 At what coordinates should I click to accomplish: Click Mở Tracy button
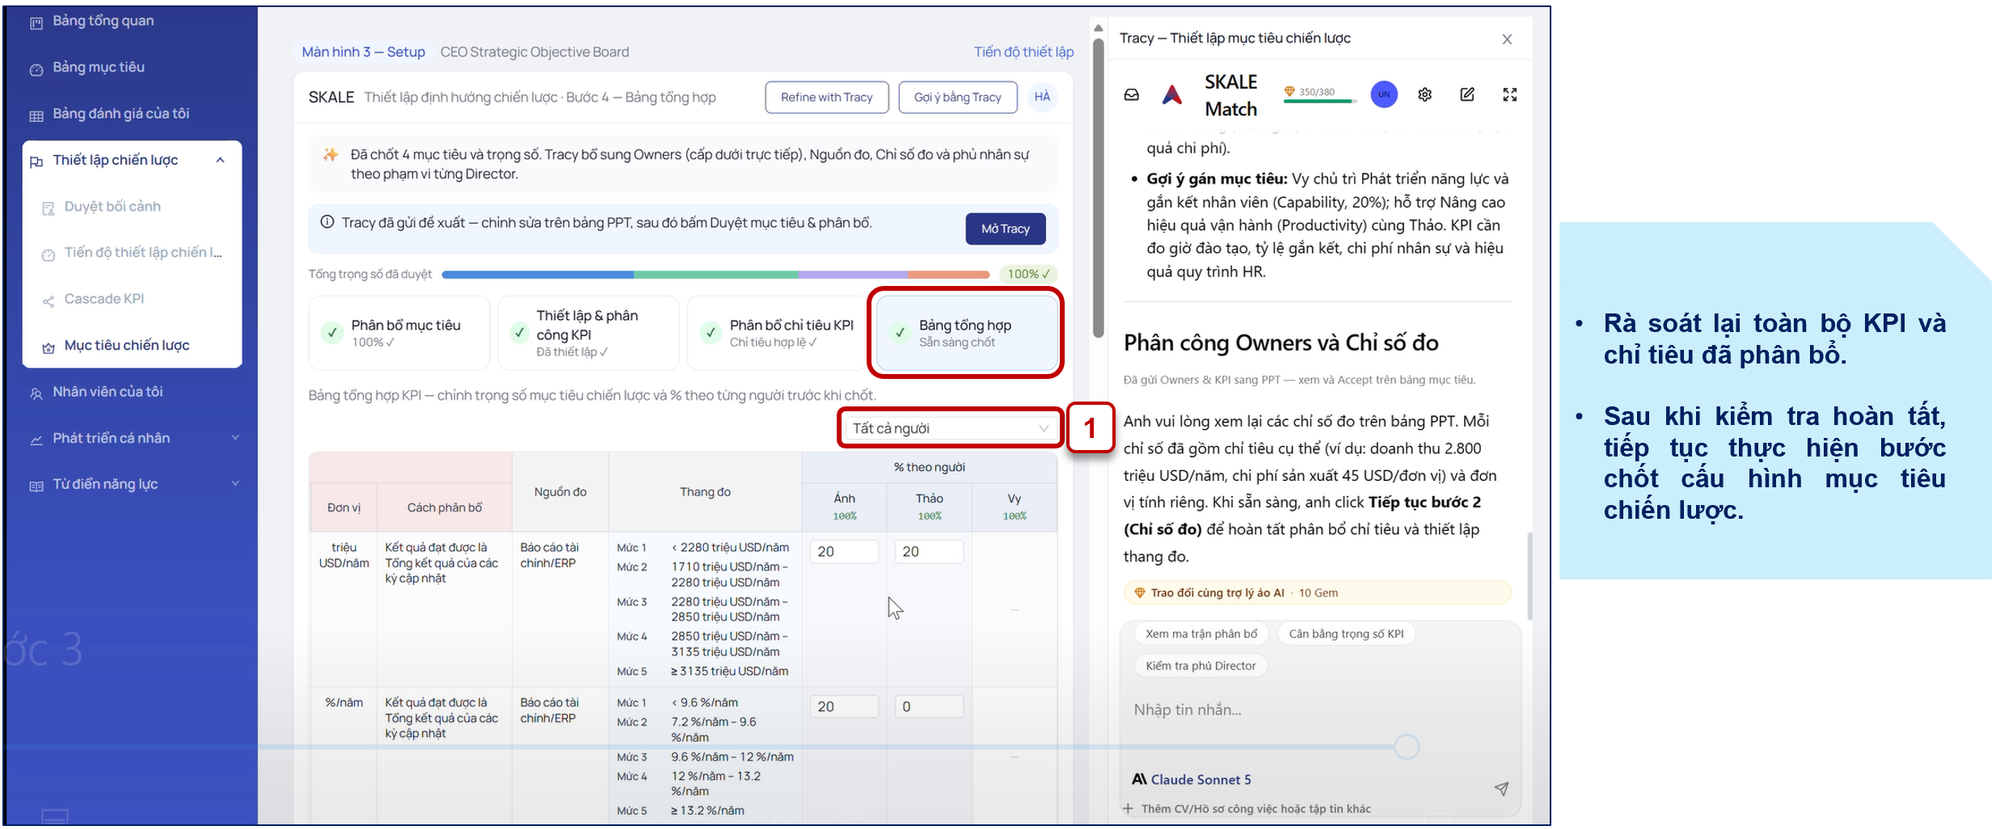click(1005, 229)
